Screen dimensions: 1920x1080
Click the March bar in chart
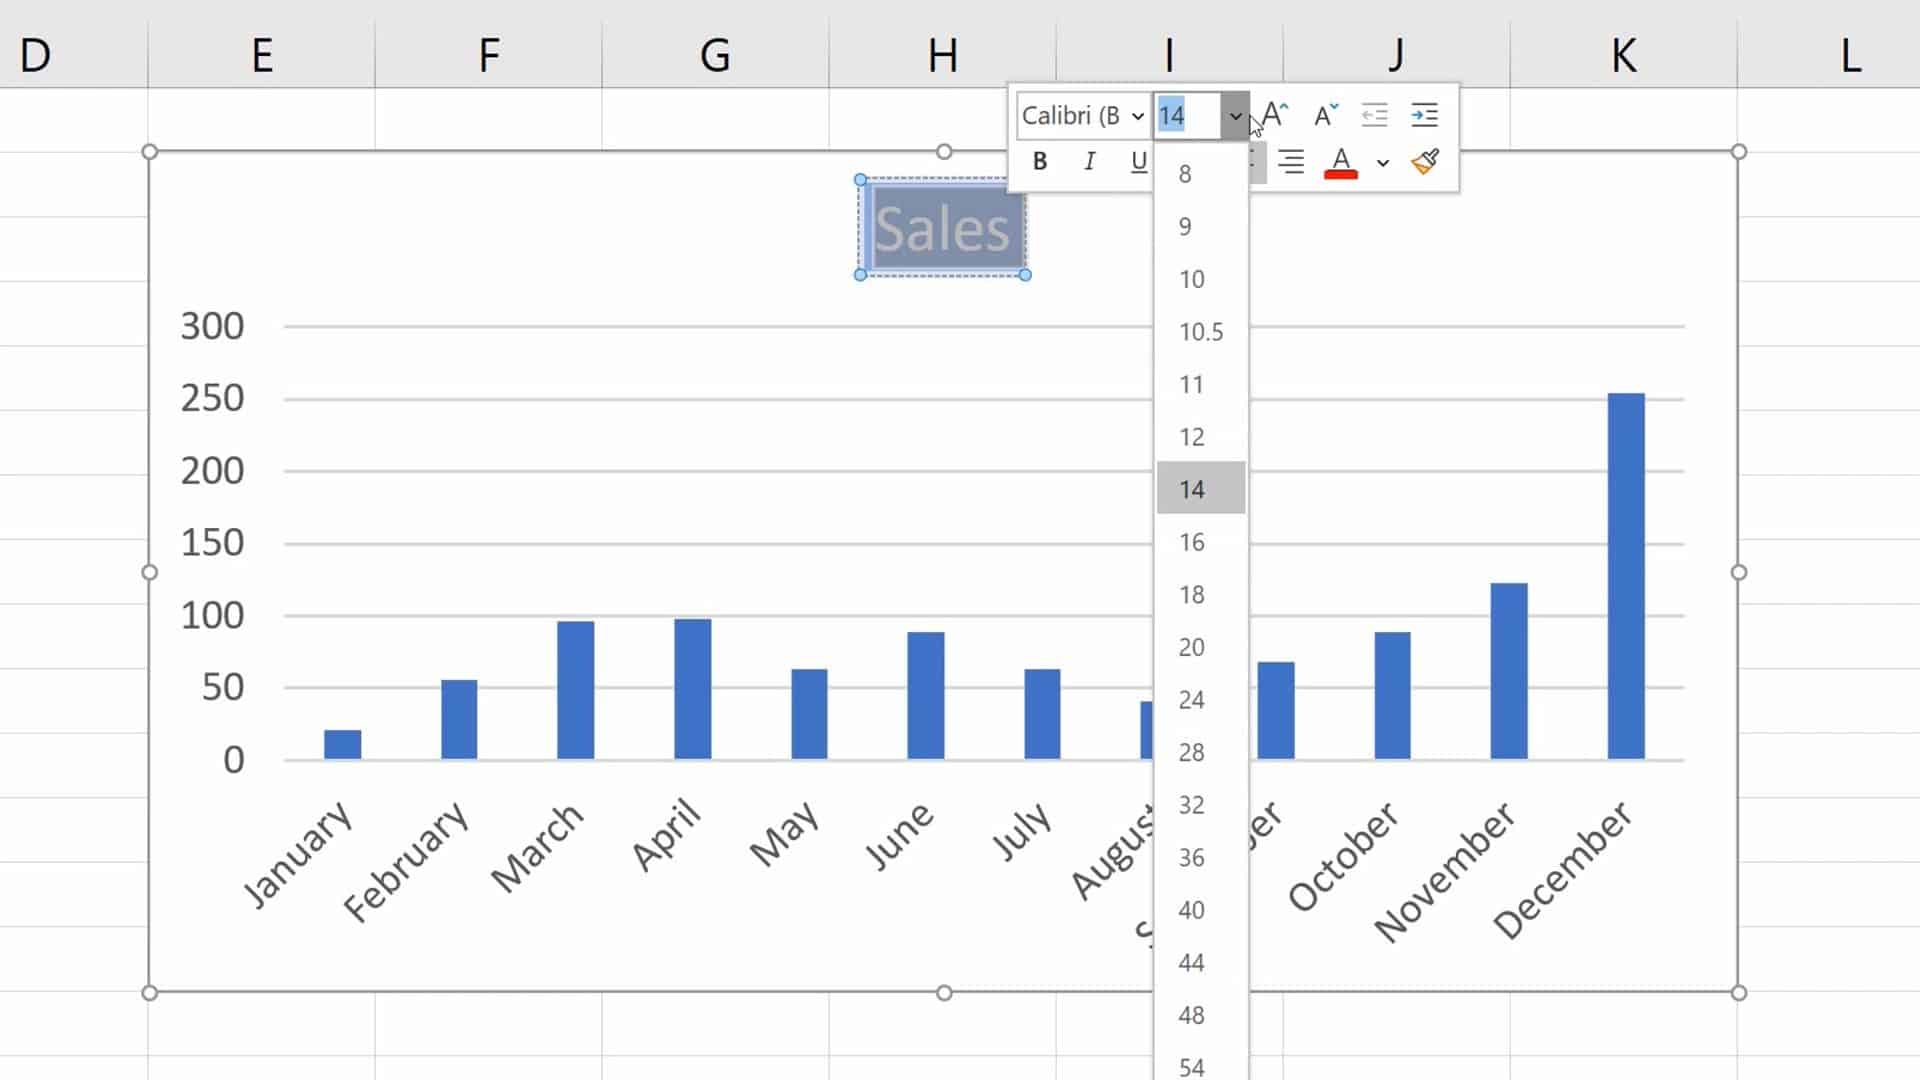pyautogui.click(x=575, y=690)
